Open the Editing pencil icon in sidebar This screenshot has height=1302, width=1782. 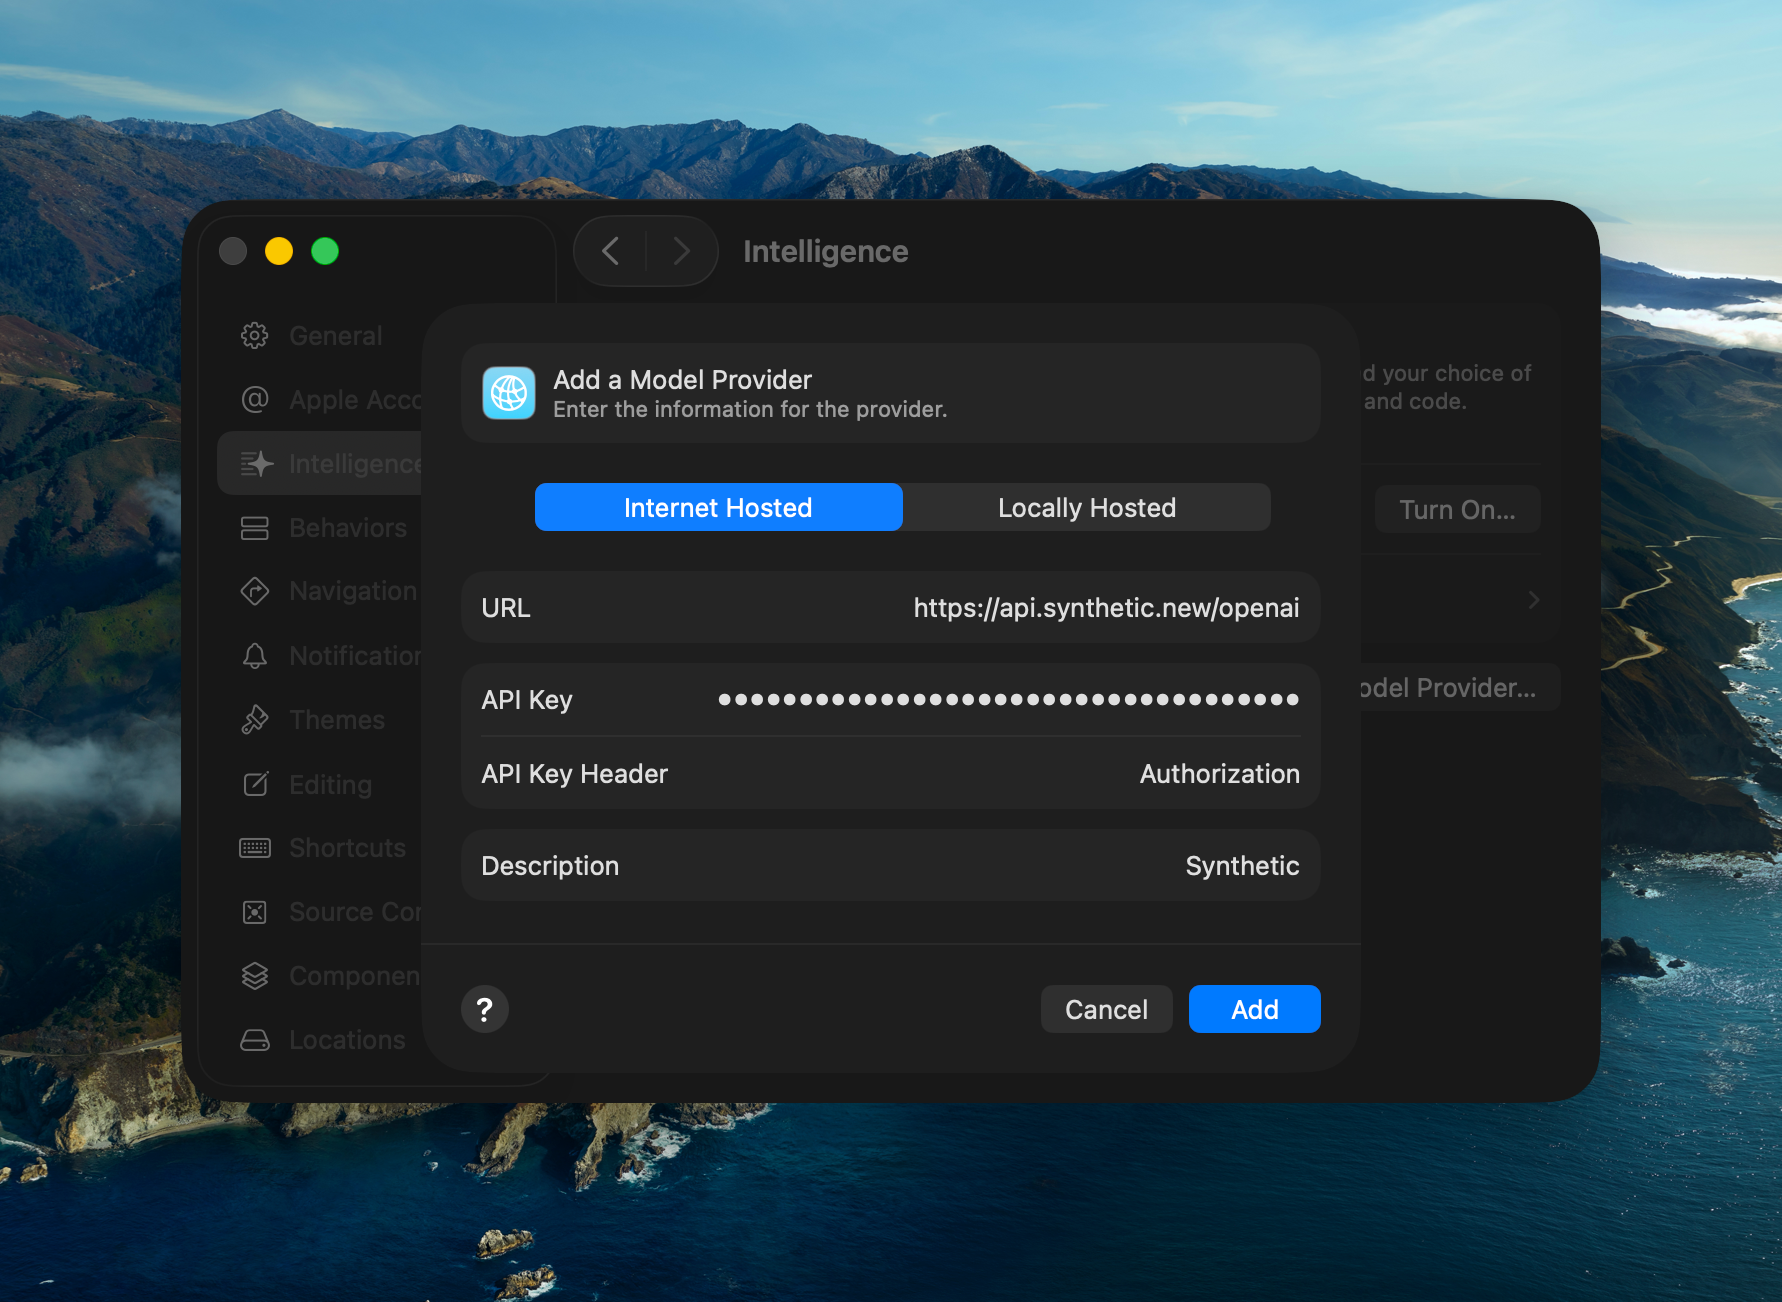click(x=254, y=784)
